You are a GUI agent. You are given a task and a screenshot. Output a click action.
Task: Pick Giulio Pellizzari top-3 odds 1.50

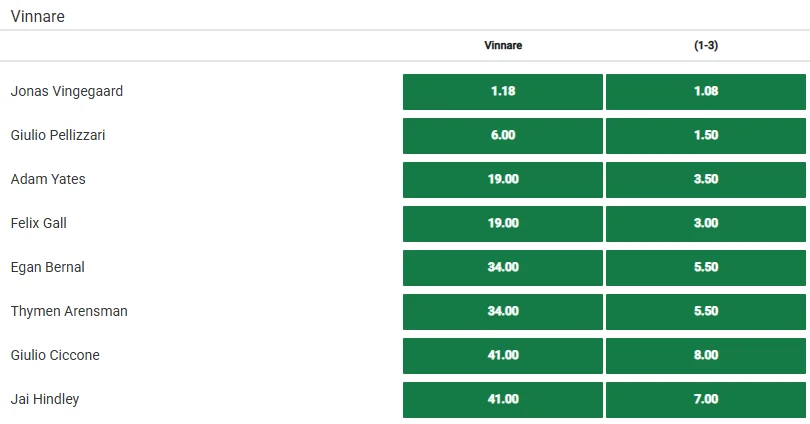[706, 135]
